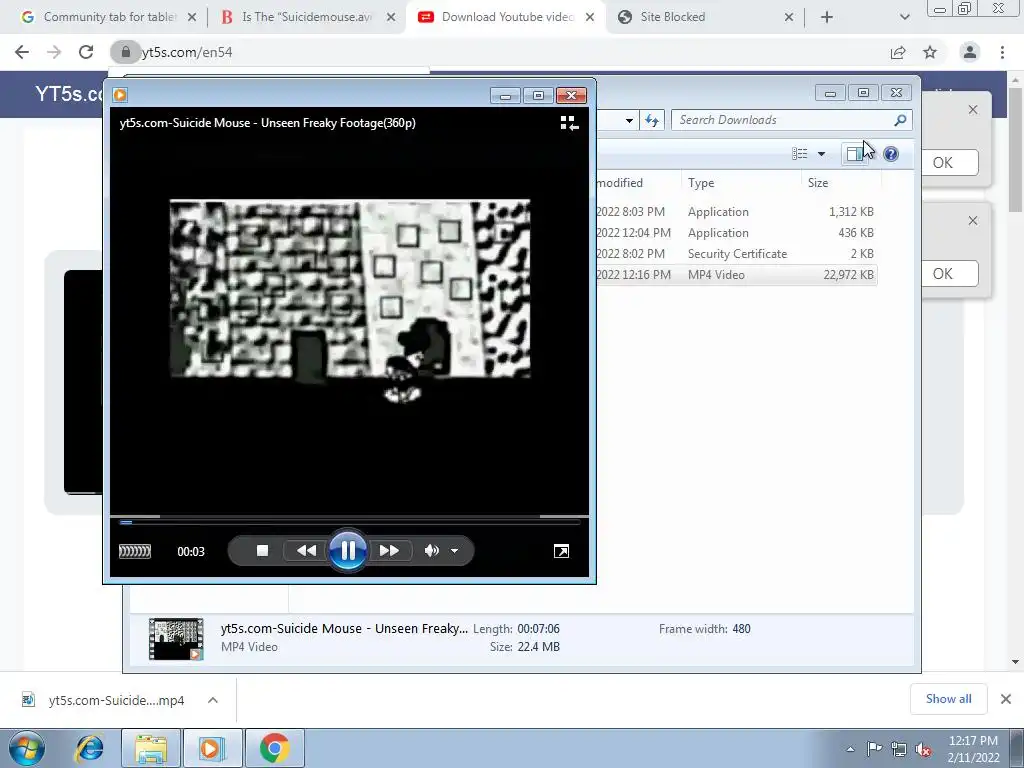Open Explorer help button
The height and width of the screenshot is (768, 1024).
(891, 153)
